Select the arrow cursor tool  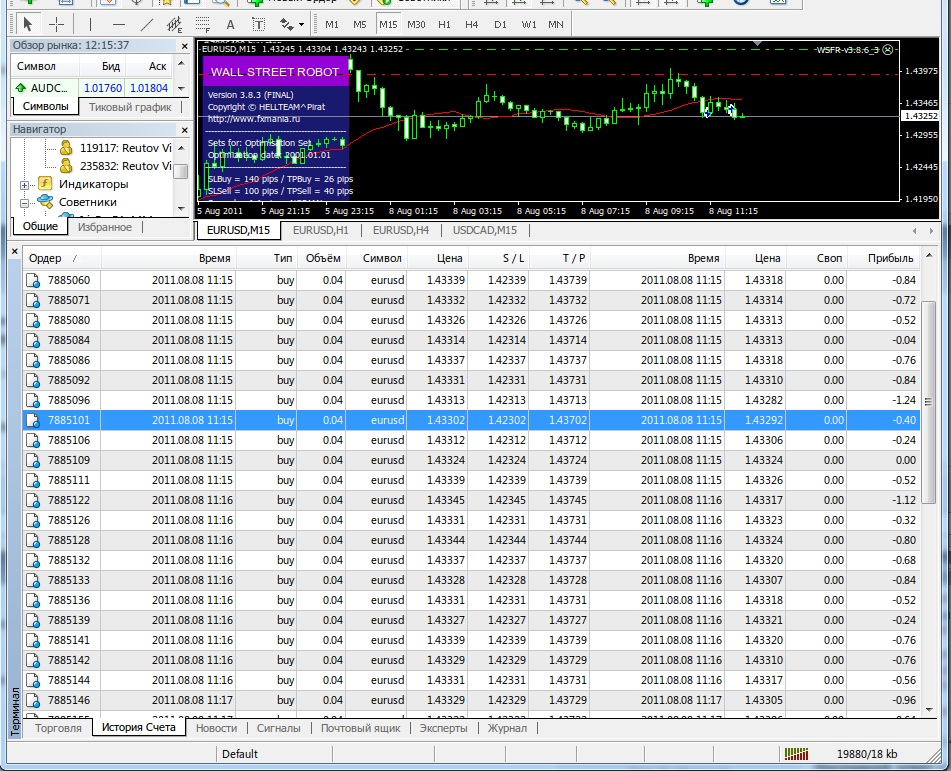click(27, 24)
